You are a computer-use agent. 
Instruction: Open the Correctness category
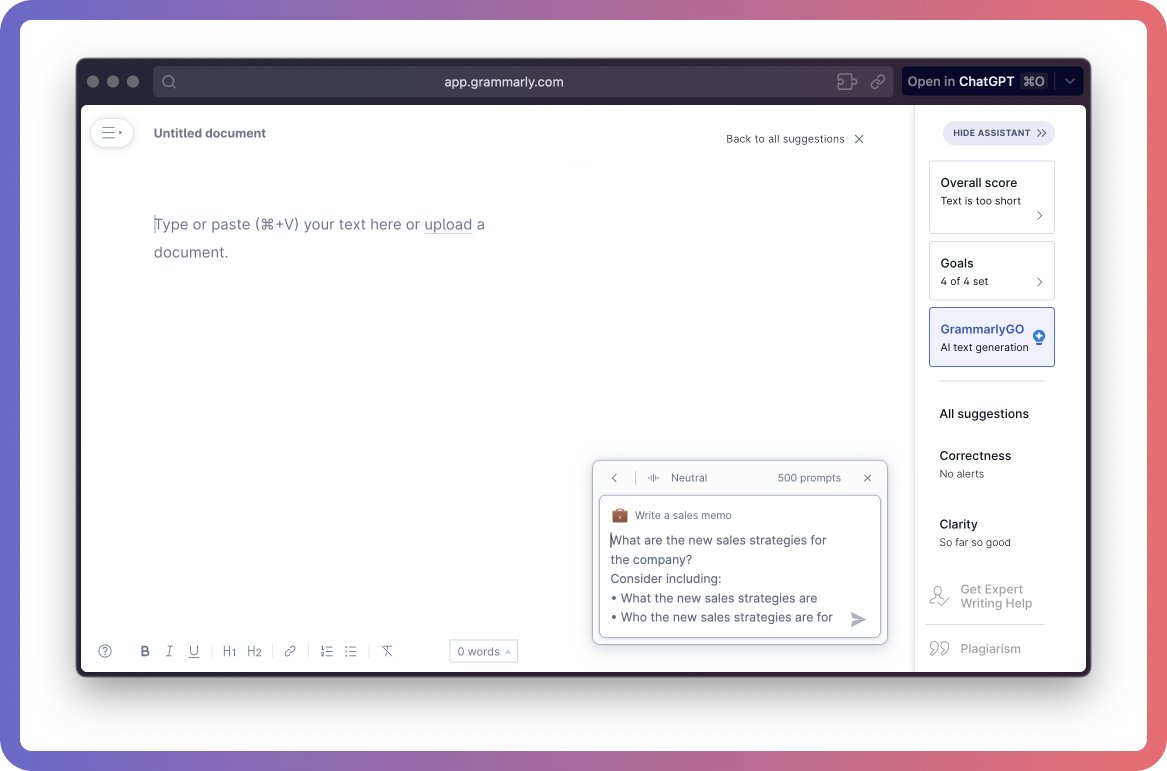click(x=975, y=464)
